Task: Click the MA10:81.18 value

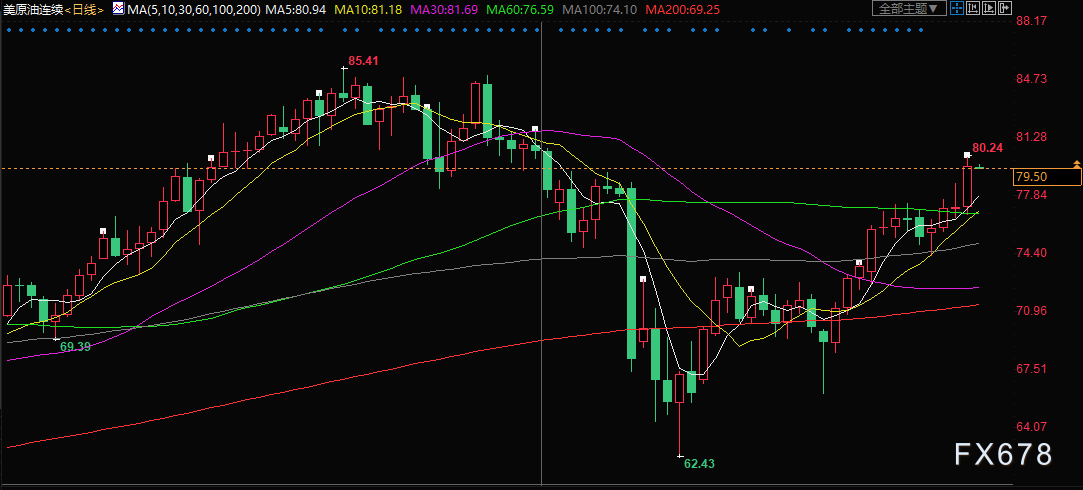Action: [368, 10]
